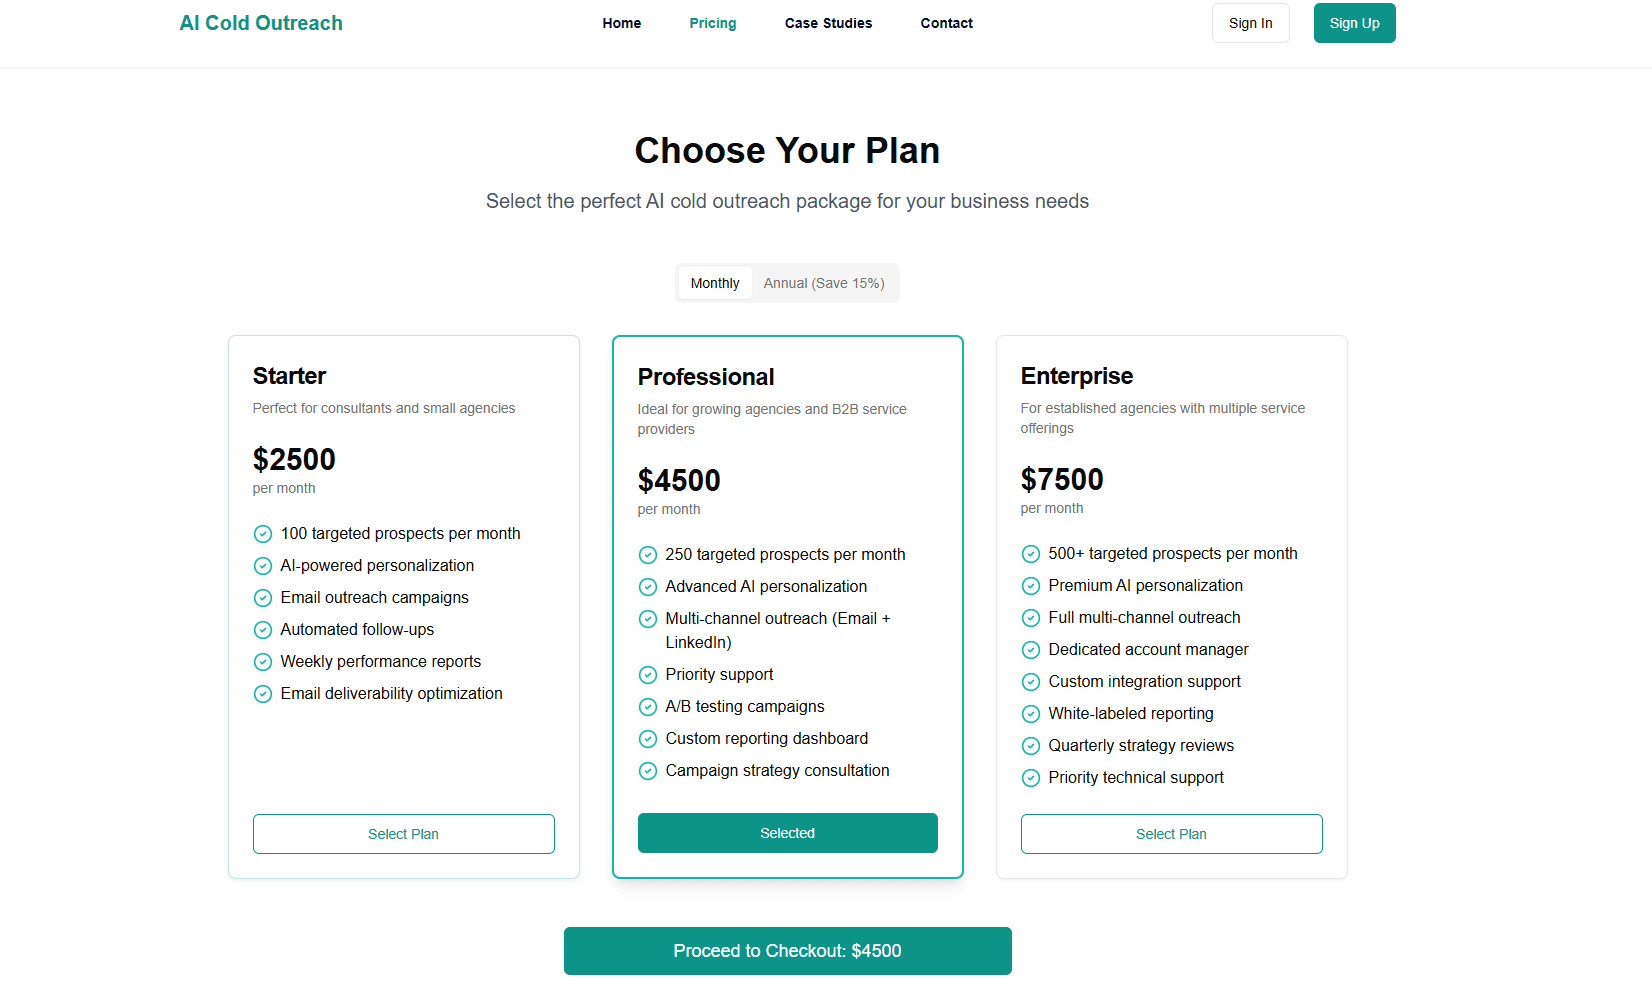Click Select Plan under Enterprise
The width and height of the screenshot is (1652, 992).
click(1171, 833)
